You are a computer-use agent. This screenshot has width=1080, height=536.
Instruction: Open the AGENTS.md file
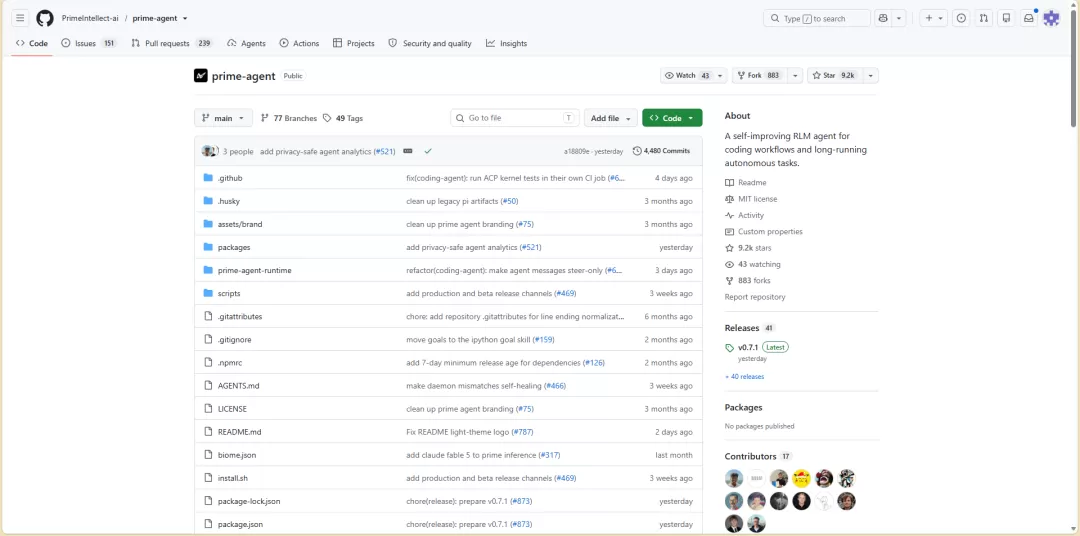tap(238, 386)
